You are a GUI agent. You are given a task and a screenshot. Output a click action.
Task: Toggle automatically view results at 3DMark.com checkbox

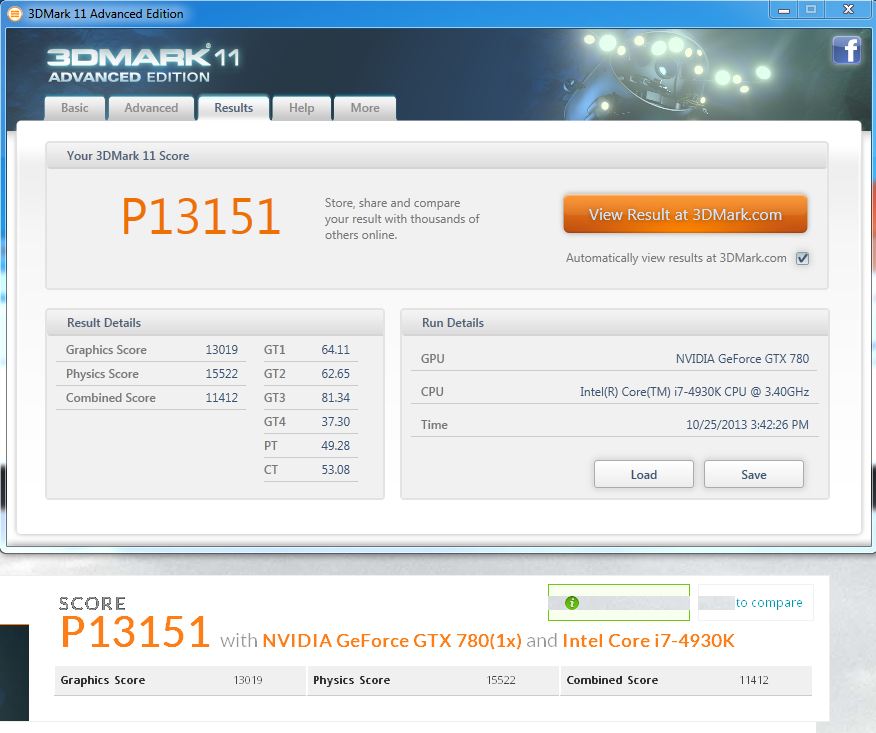coord(802,258)
